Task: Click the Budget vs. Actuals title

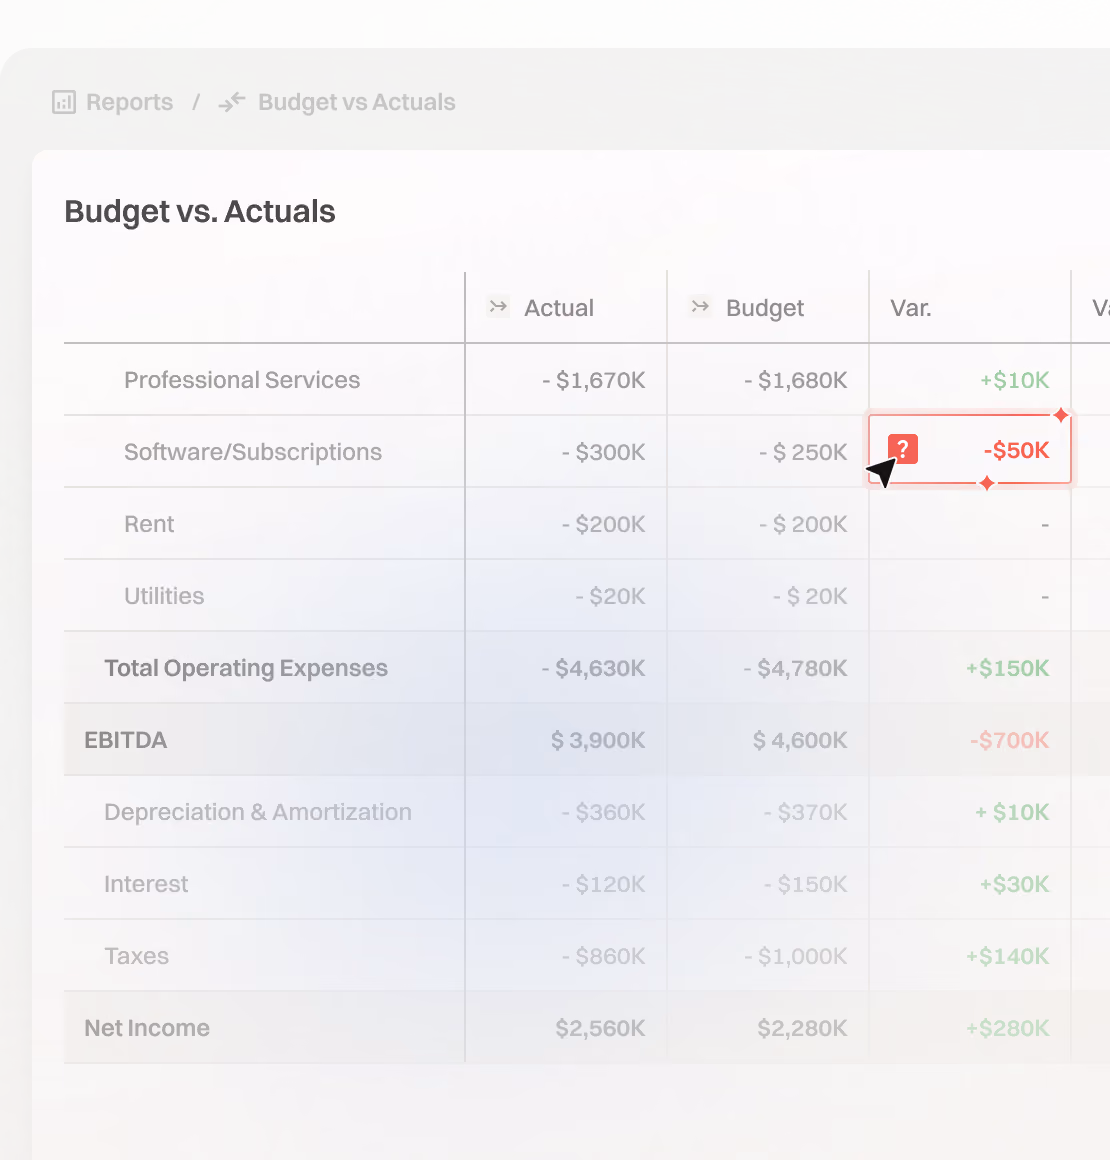Action: pos(200,212)
